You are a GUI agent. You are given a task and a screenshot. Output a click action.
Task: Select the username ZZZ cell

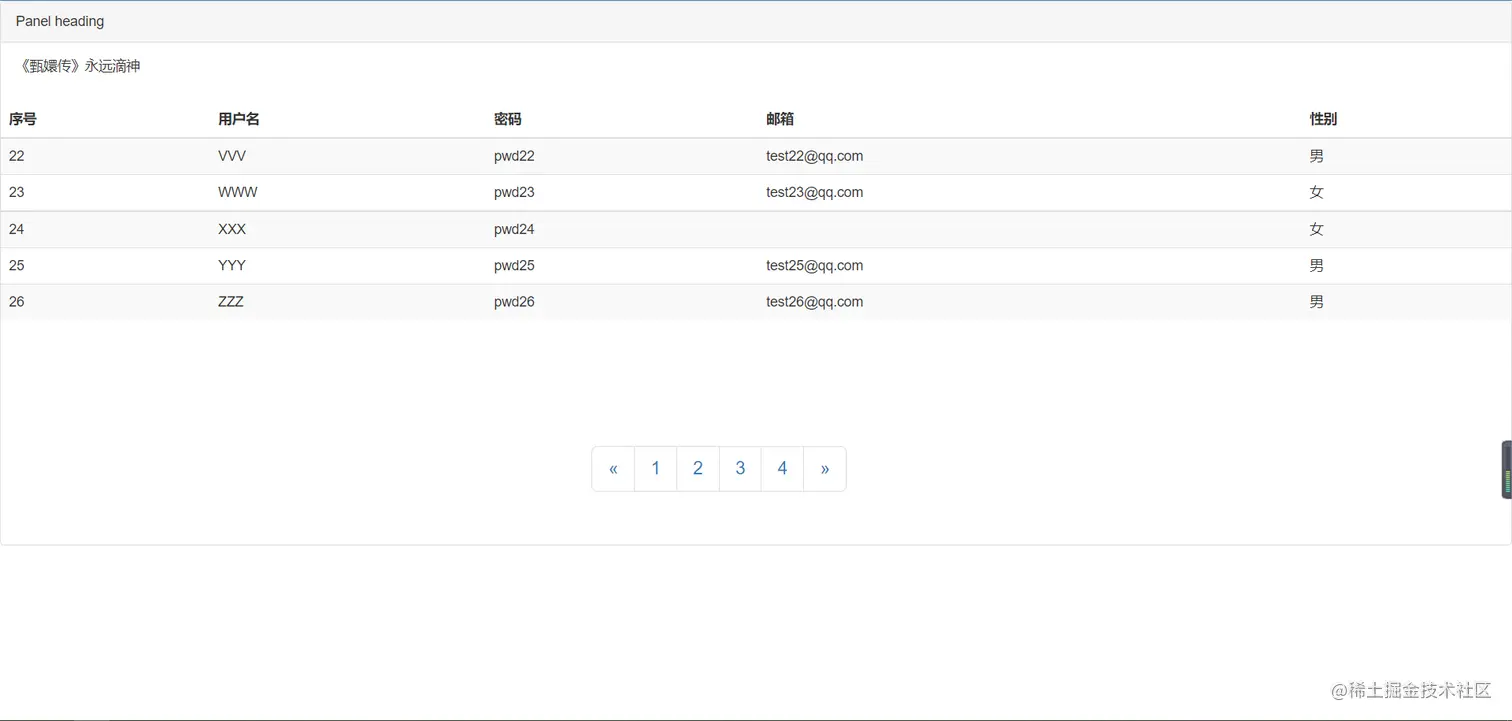coord(231,301)
